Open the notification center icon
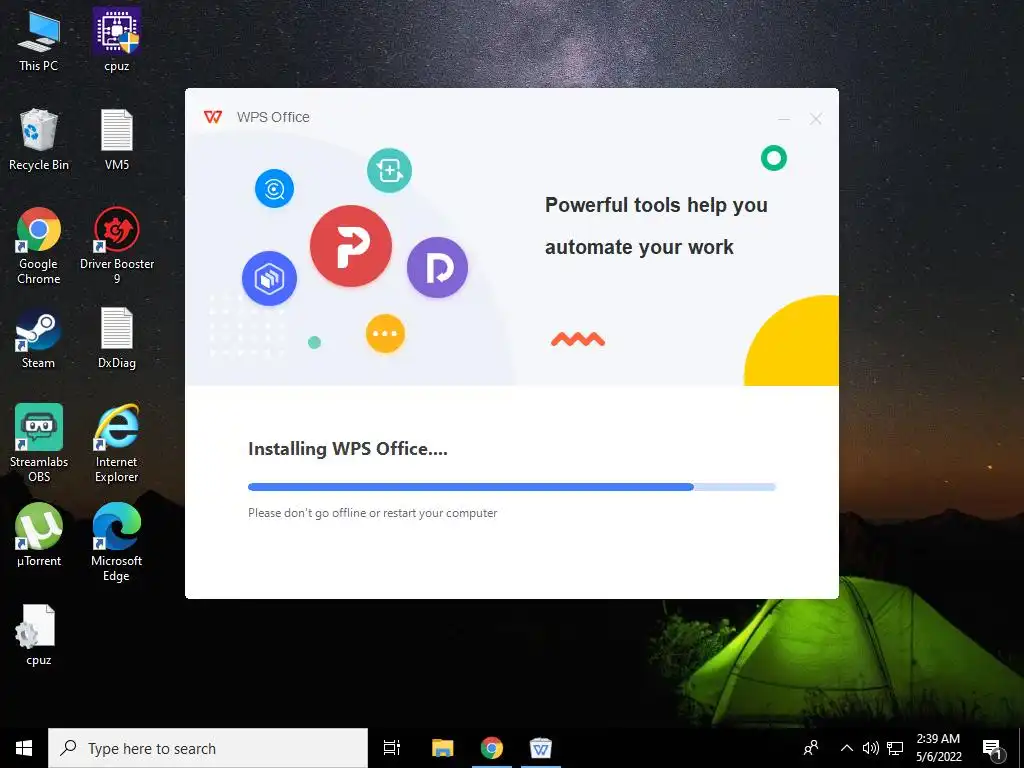Image resolution: width=1024 pixels, height=768 pixels. tap(993, 750)
